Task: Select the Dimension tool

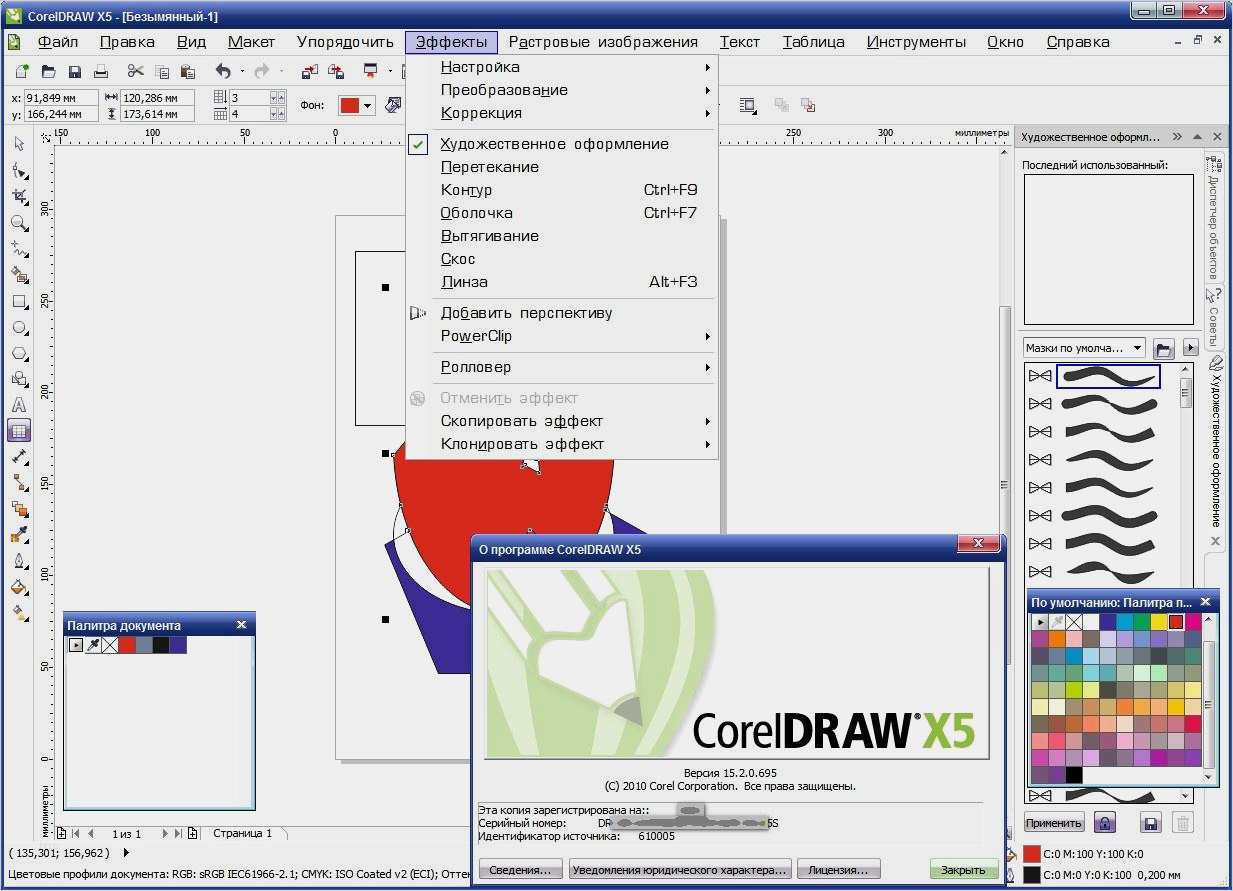Action: (19, 457)
